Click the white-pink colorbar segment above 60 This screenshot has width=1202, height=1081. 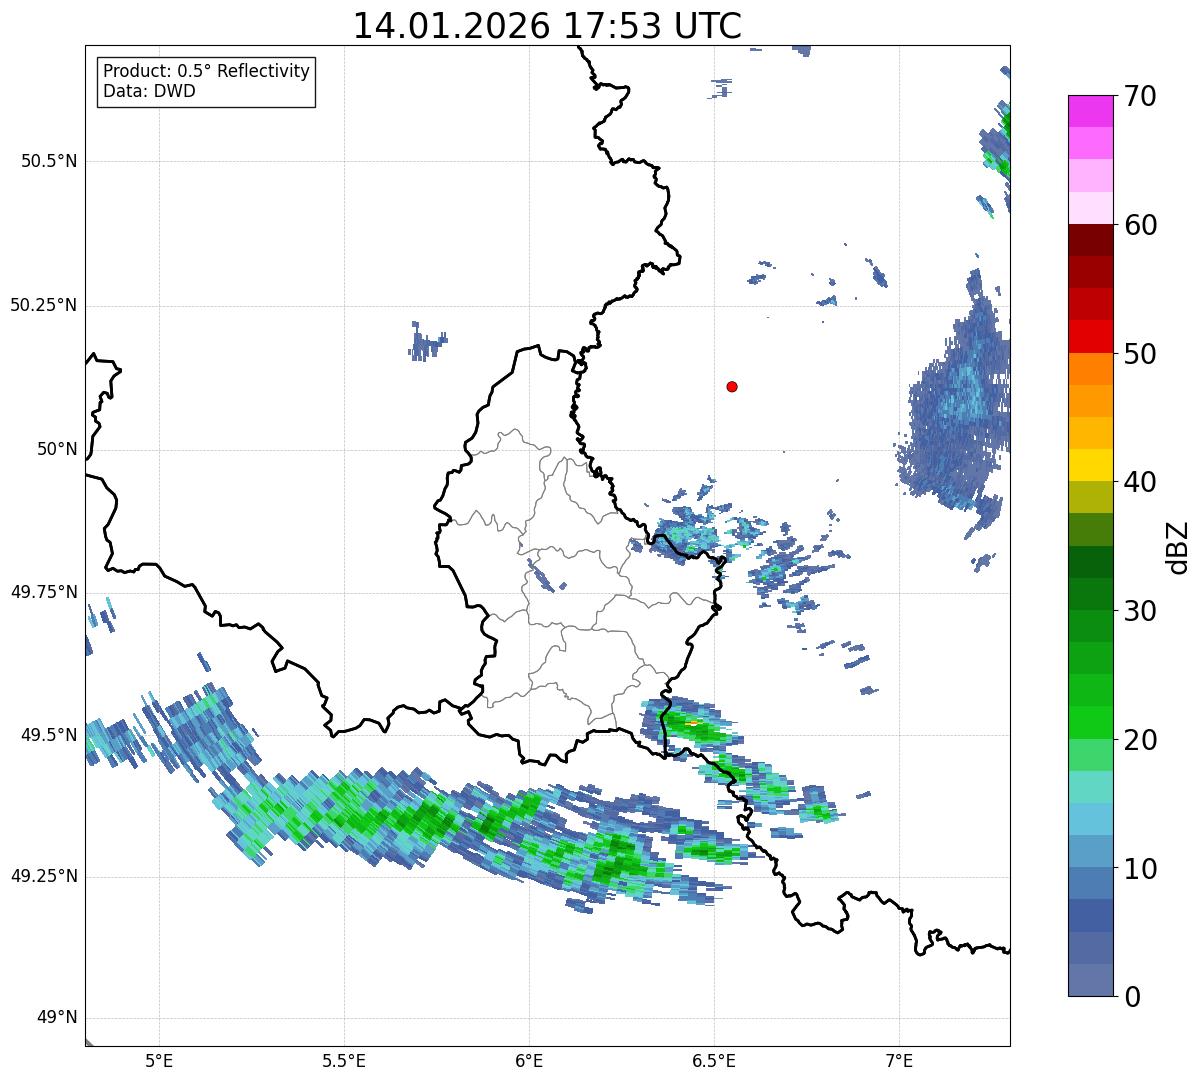(1090, 208)
